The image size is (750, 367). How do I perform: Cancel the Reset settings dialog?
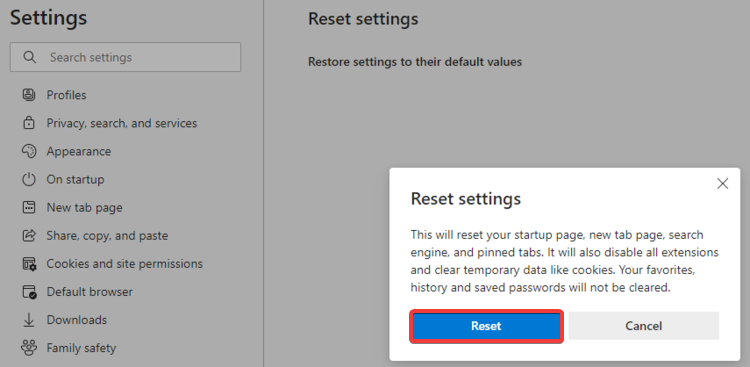pyautogui.click(x=643, y=326)
